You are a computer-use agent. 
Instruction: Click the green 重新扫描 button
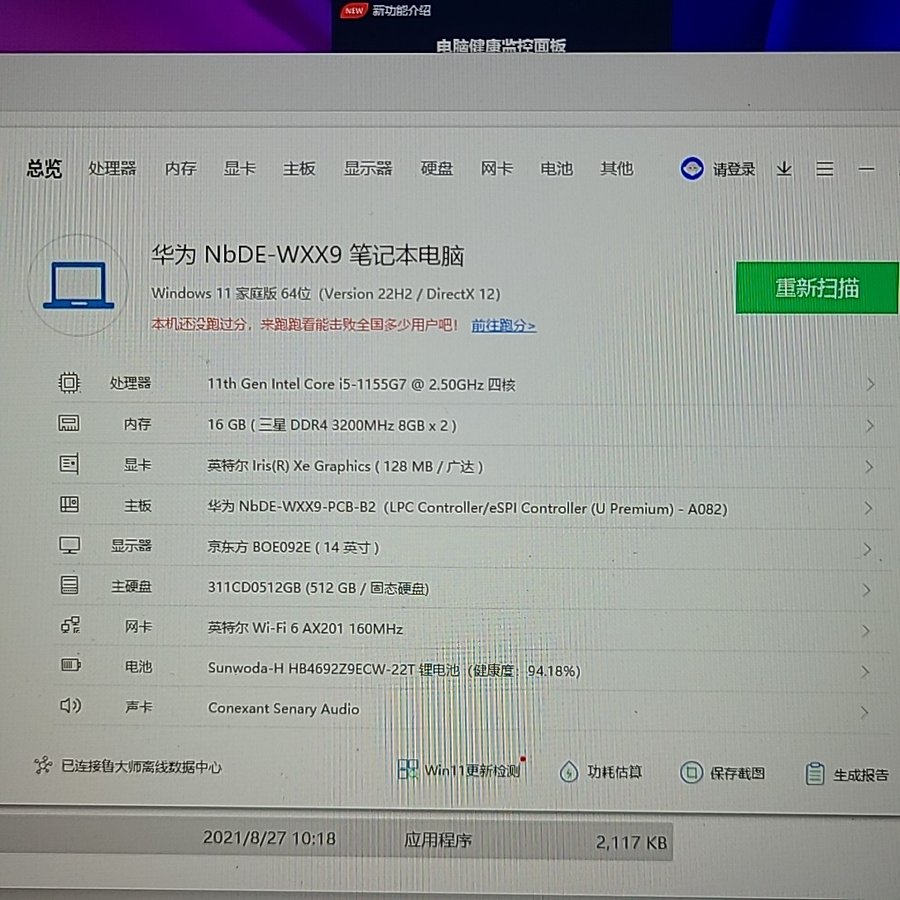[x=816, y=288]
